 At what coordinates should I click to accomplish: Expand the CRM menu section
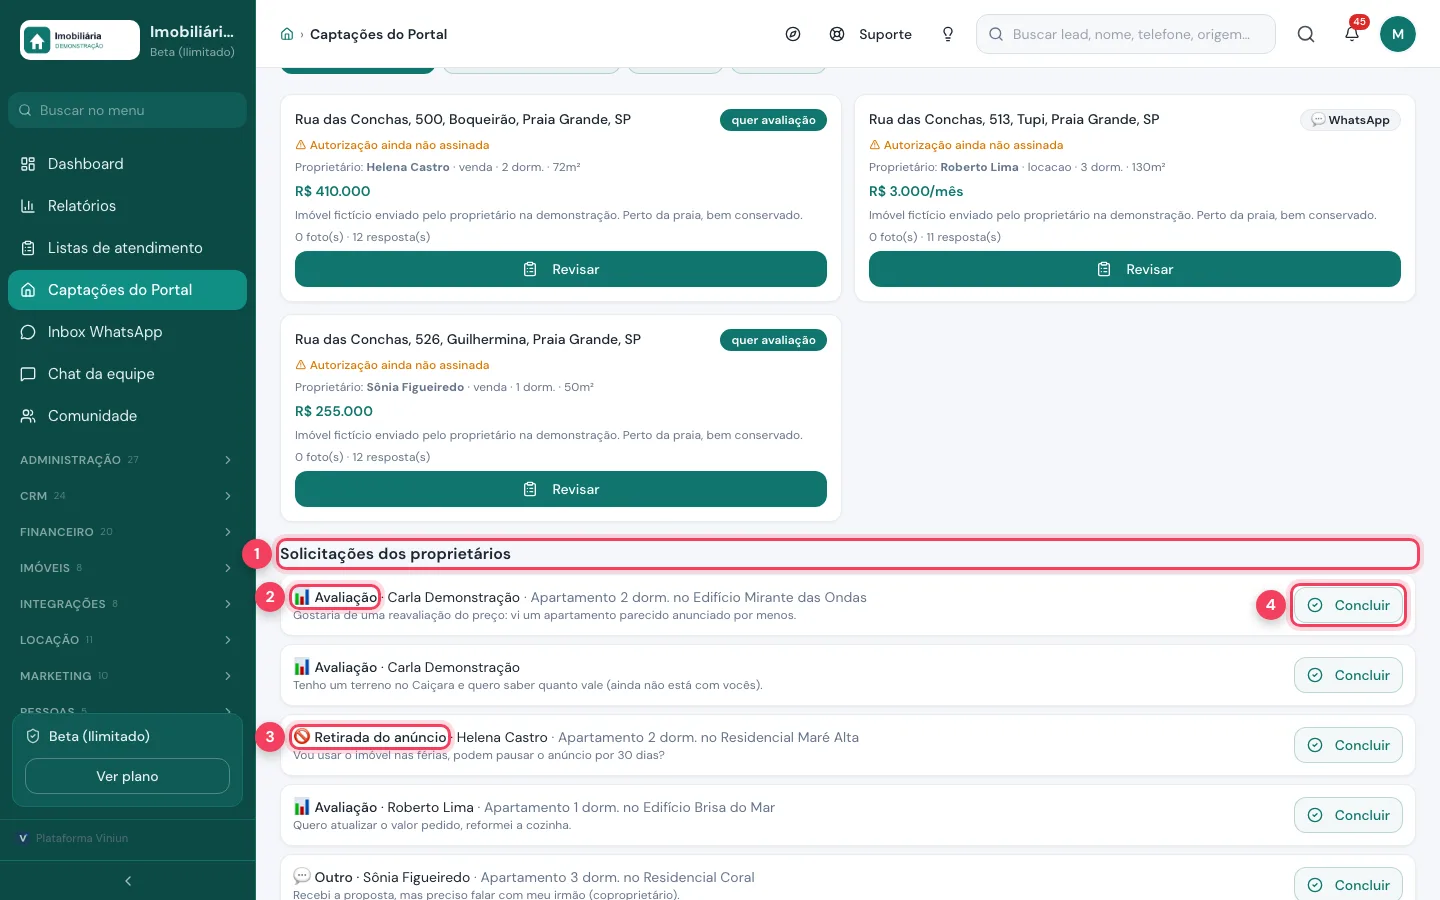click(x=127, y=496)
